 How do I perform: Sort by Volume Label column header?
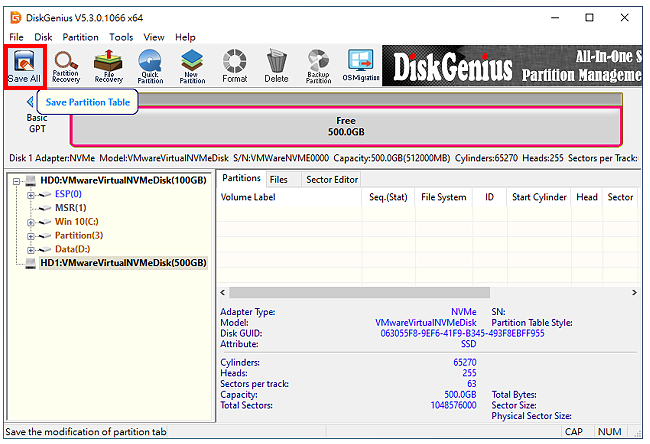[289, 197]
